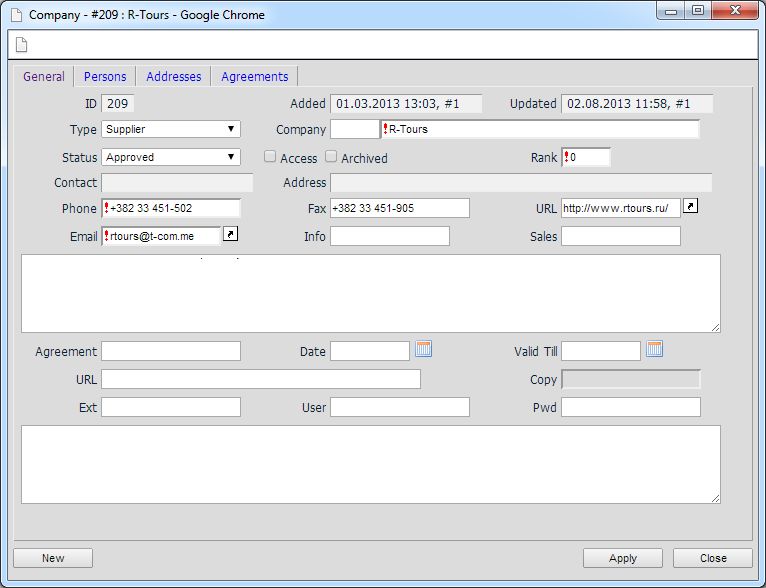The width and height of the screenshot is (766, 588).
Task: Click the Close button at the bottom
Action: [x=713, y=558]
